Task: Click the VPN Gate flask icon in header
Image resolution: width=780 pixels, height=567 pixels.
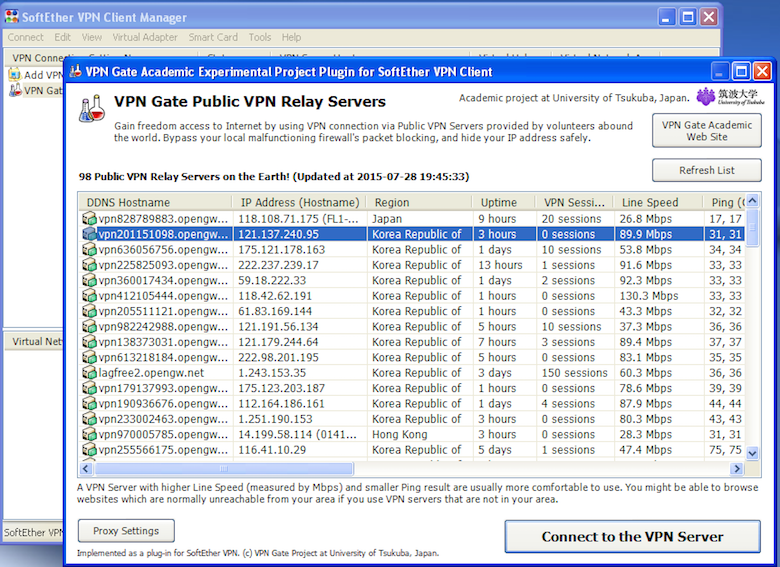Action: (92, 108)
